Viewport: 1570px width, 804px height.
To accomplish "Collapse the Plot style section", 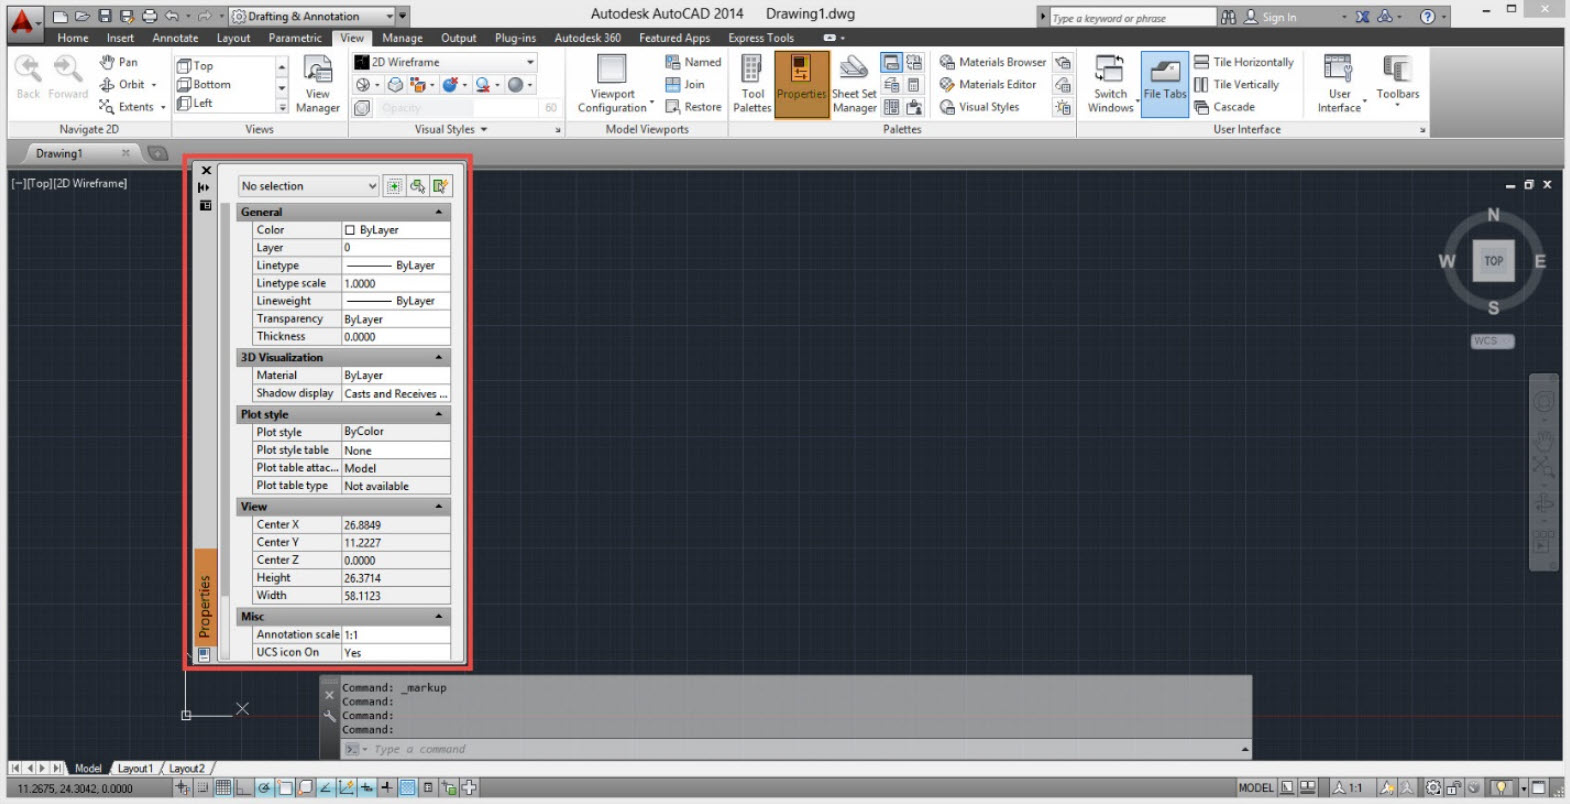I will pyautogui.click(x=438, y=414).
